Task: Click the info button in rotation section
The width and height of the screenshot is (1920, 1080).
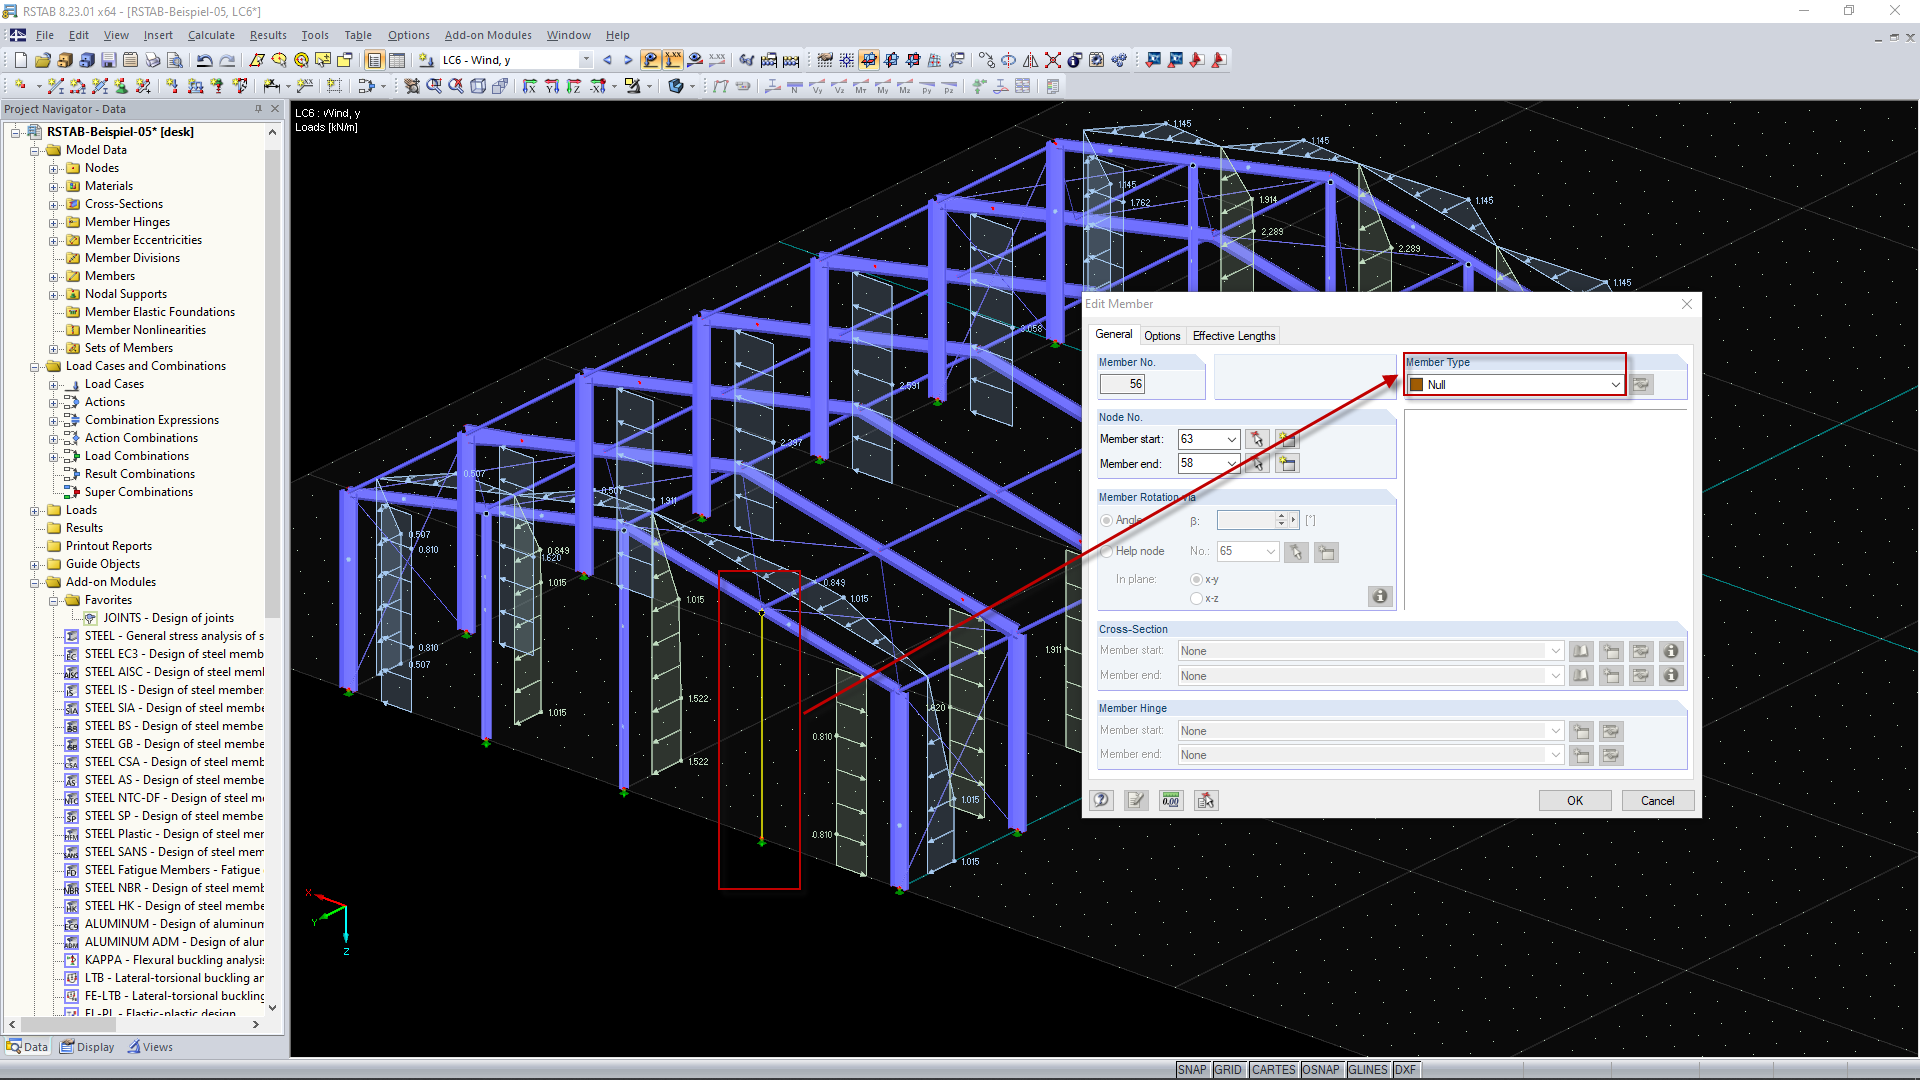Action: tap(1379, 596)
